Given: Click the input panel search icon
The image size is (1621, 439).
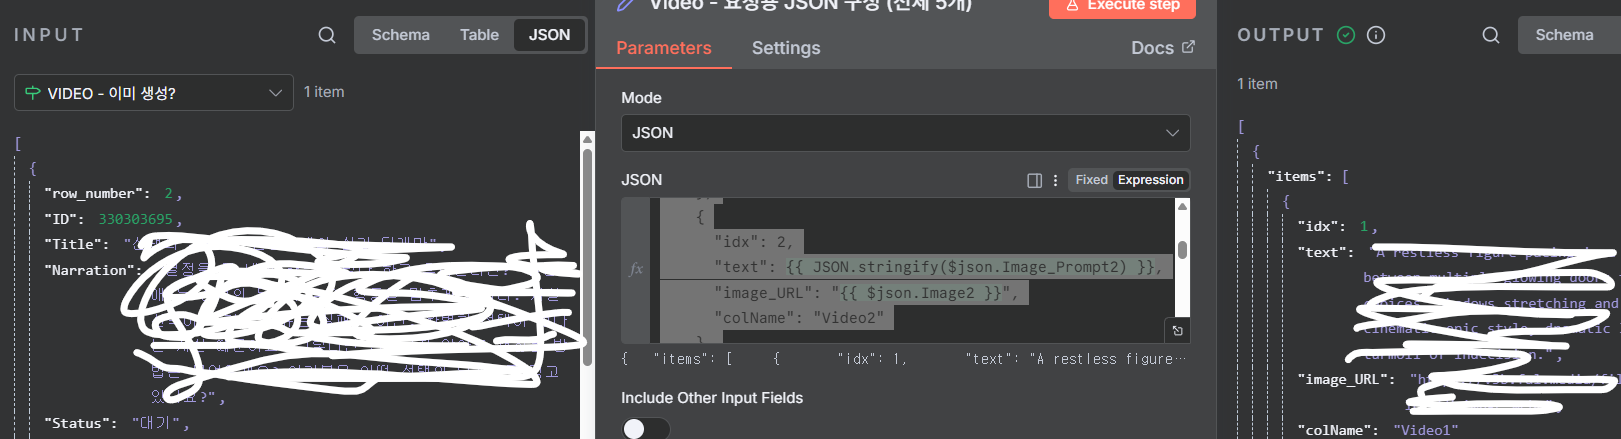Looking at the screenshot, I should (327, 35).
